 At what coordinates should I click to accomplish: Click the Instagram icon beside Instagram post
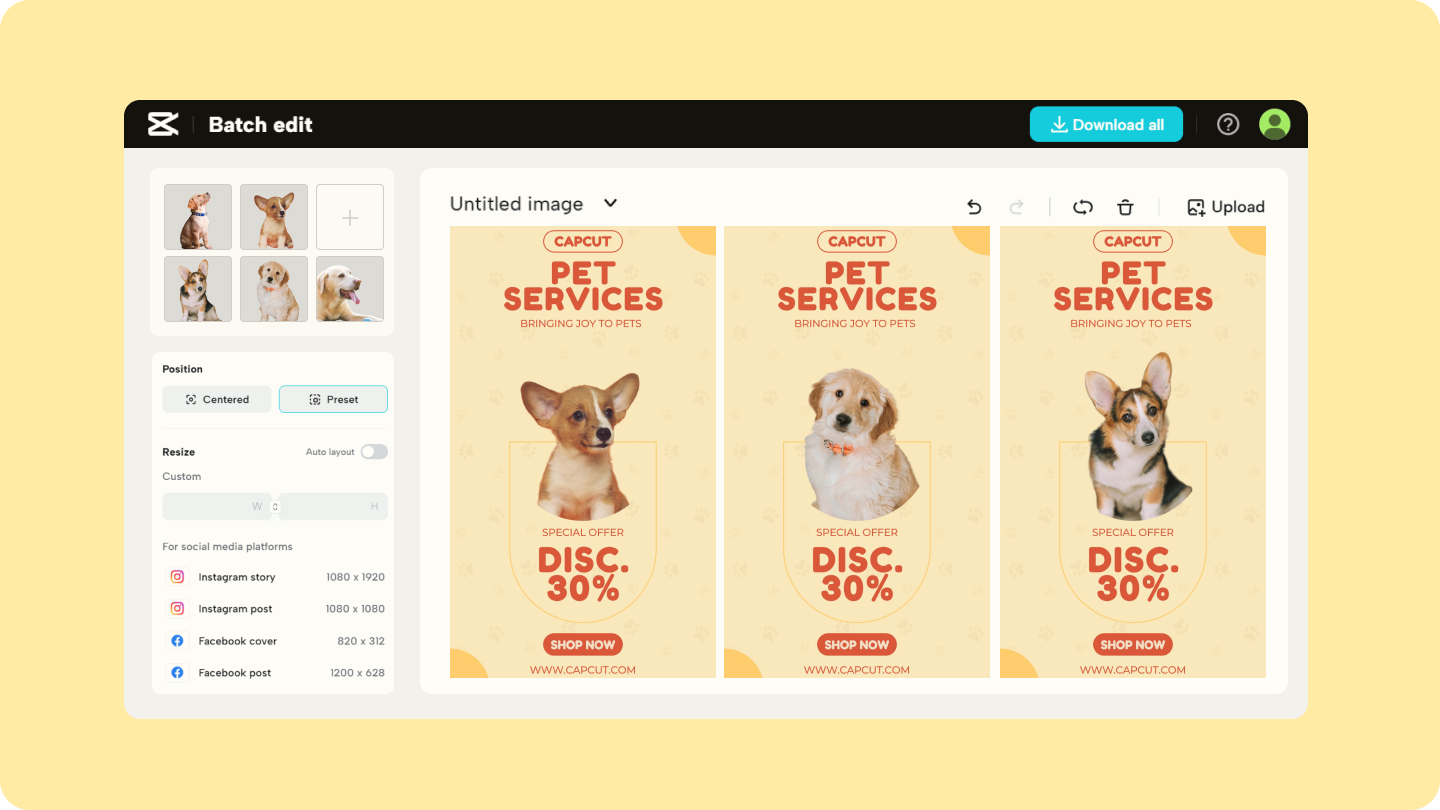pyautogui.click(x=177, y=609)
